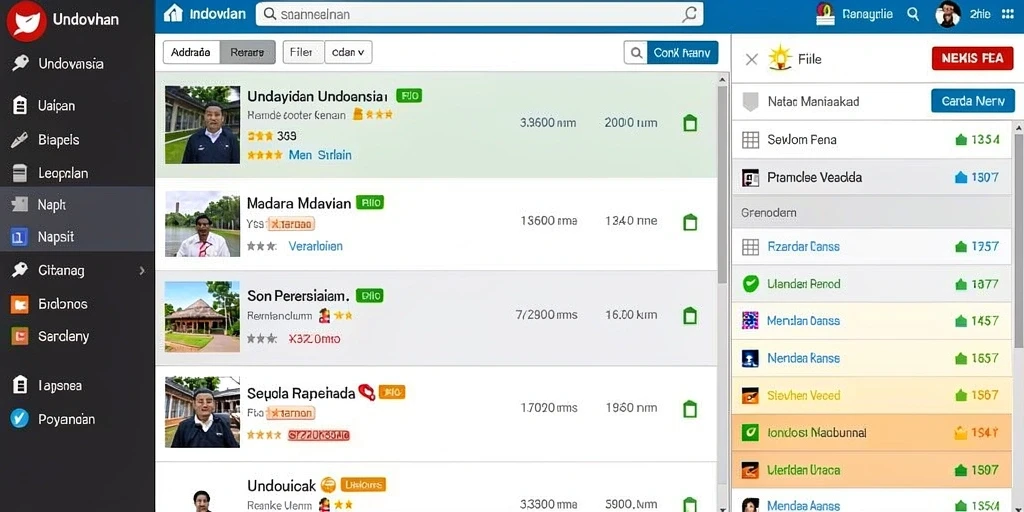Switch to the Addrada tab

[191, 52]
